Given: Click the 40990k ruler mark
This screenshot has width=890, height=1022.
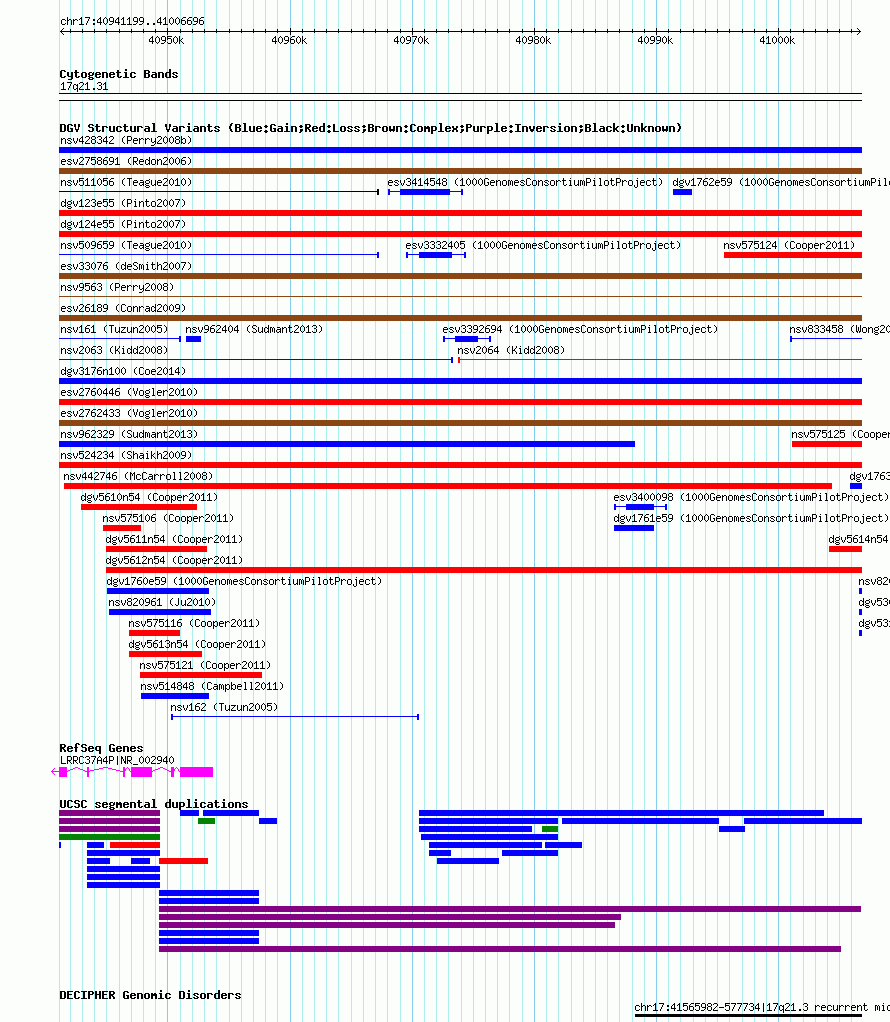Looking at the screenshot, I should (x=655, y=40).
